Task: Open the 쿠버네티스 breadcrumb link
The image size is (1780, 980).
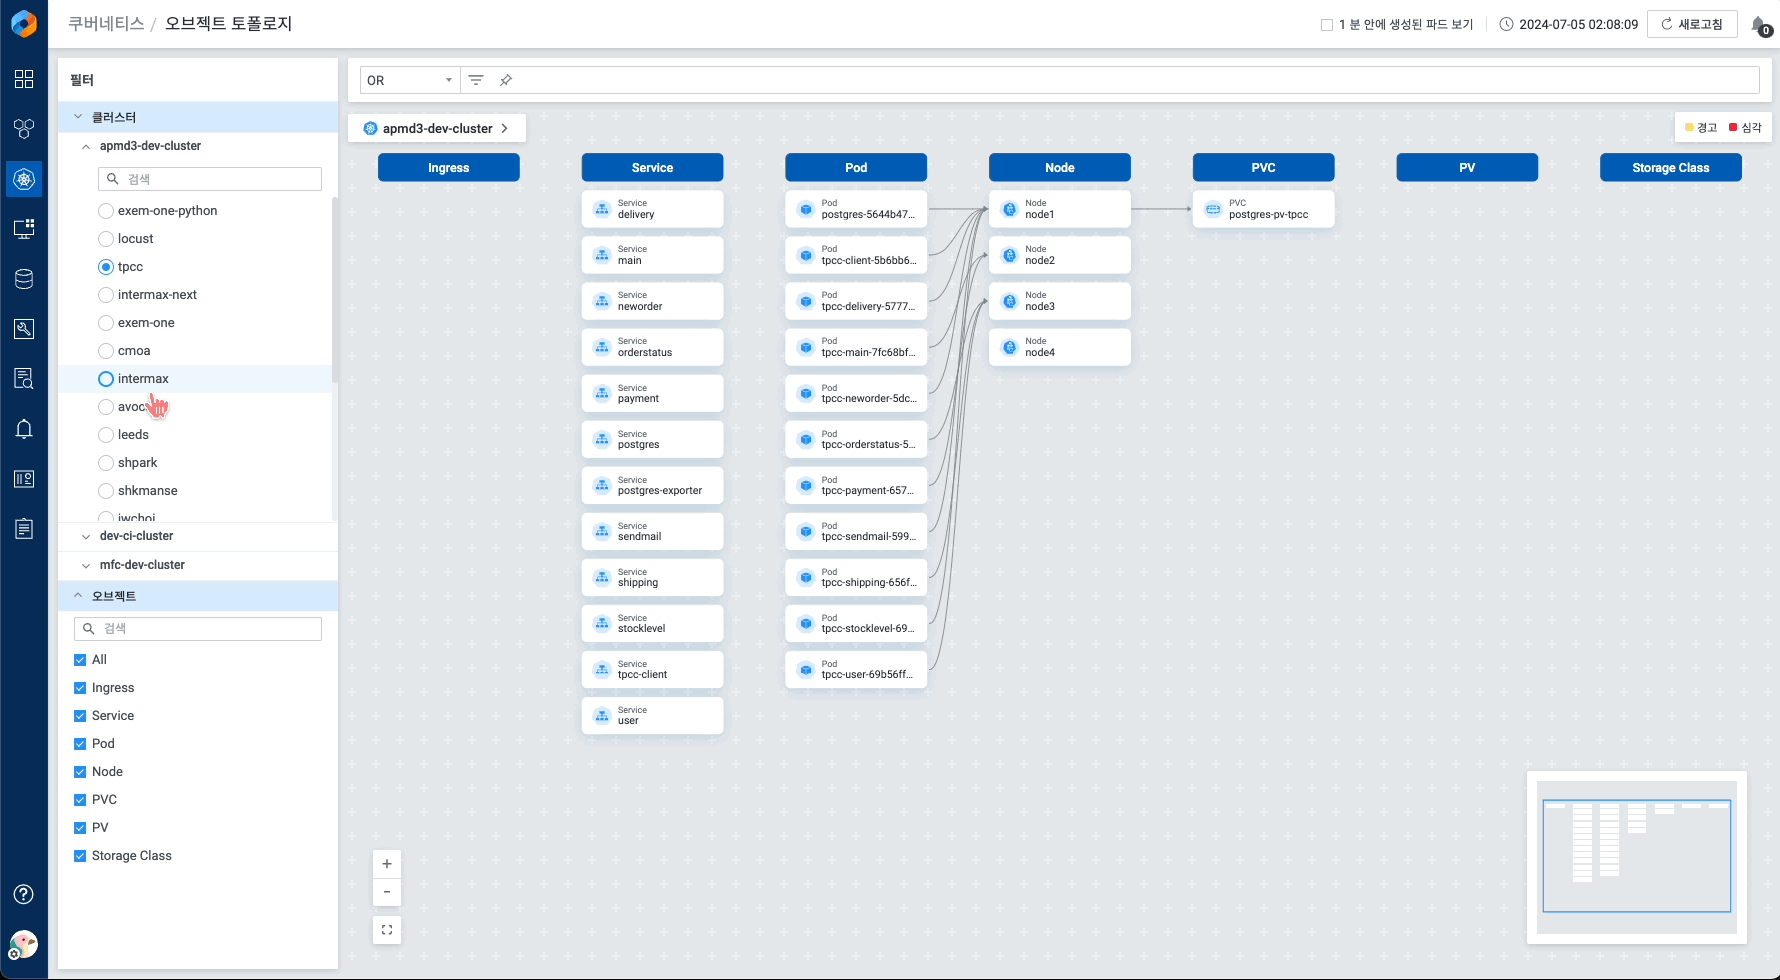Action: (x=106, y=23)
